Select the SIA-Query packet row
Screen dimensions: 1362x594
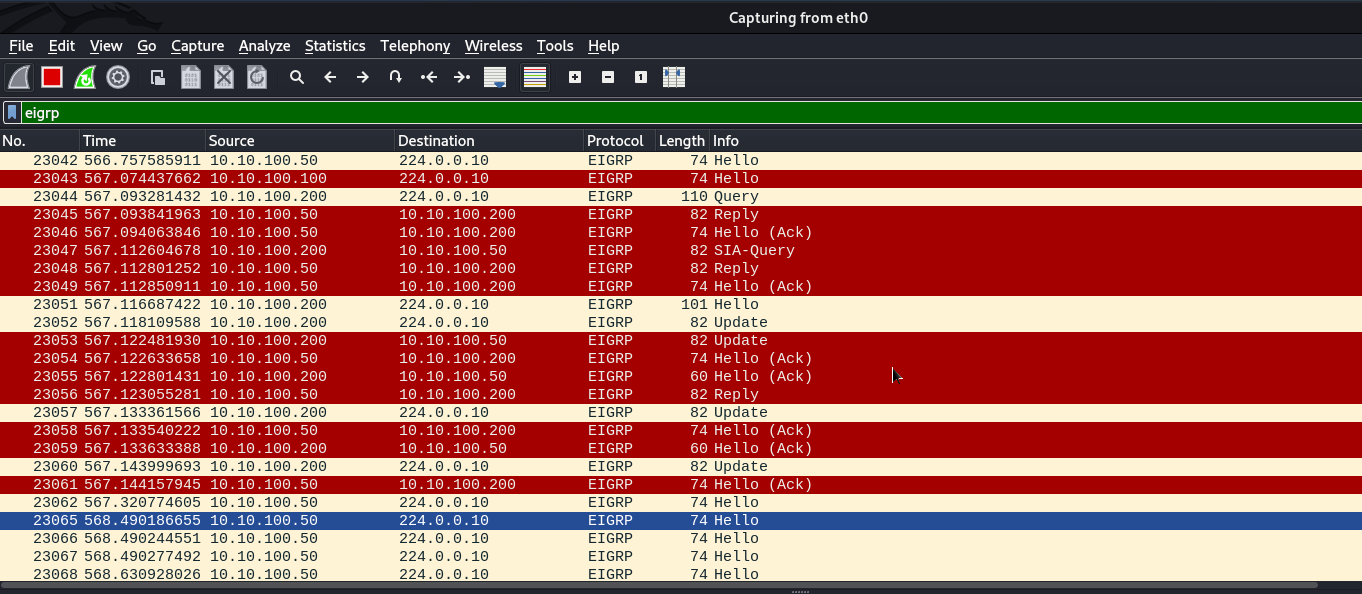(x=400, y=251)
